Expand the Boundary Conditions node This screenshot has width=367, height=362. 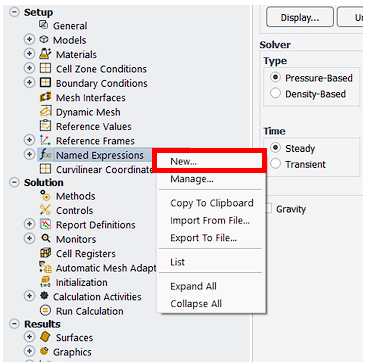pyautogui.click(x=30, y=83)
